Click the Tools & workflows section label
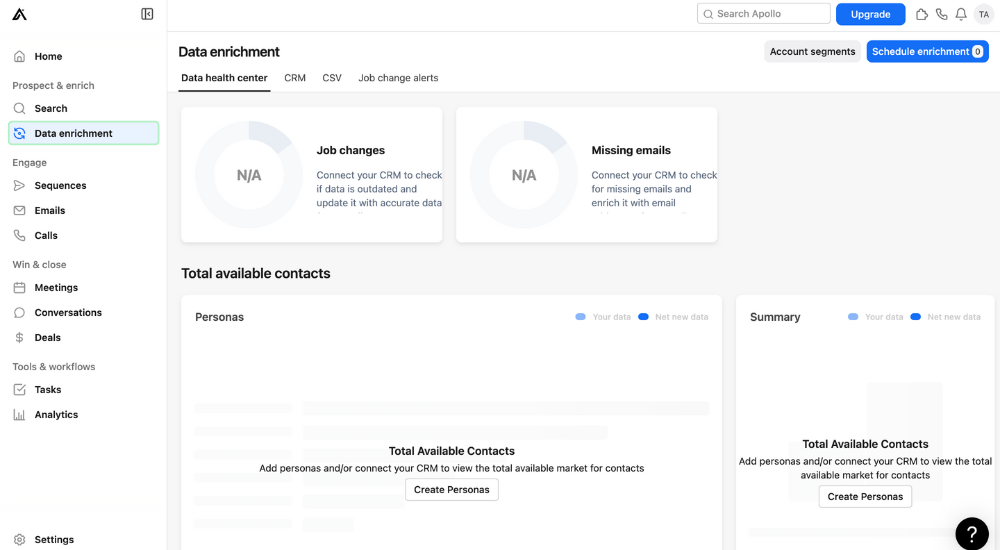This screenshot has height=550, width=1000. [x=54, y=367]
